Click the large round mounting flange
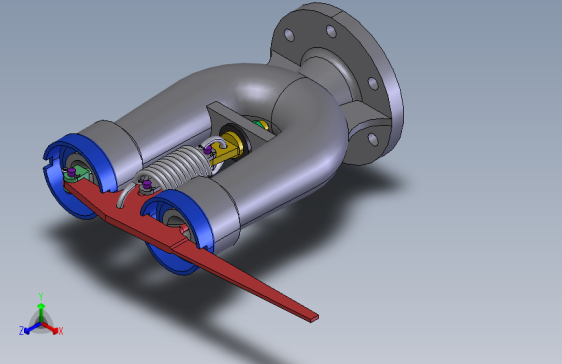562x364 pixels. point(337,83)
